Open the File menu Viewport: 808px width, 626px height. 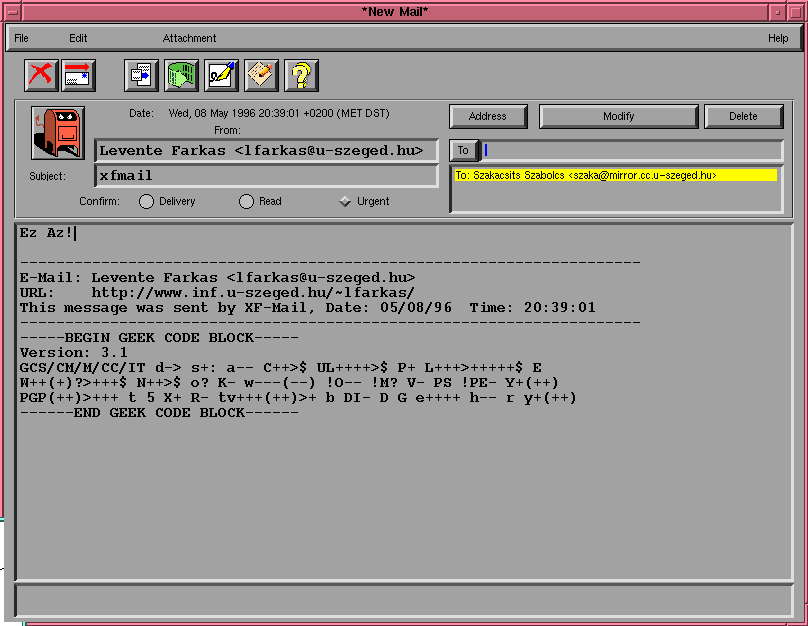(21, 38)
